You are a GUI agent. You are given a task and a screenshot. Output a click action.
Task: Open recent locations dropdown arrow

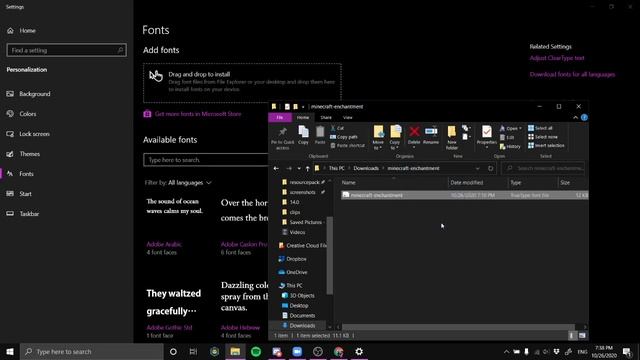point(299,168)
